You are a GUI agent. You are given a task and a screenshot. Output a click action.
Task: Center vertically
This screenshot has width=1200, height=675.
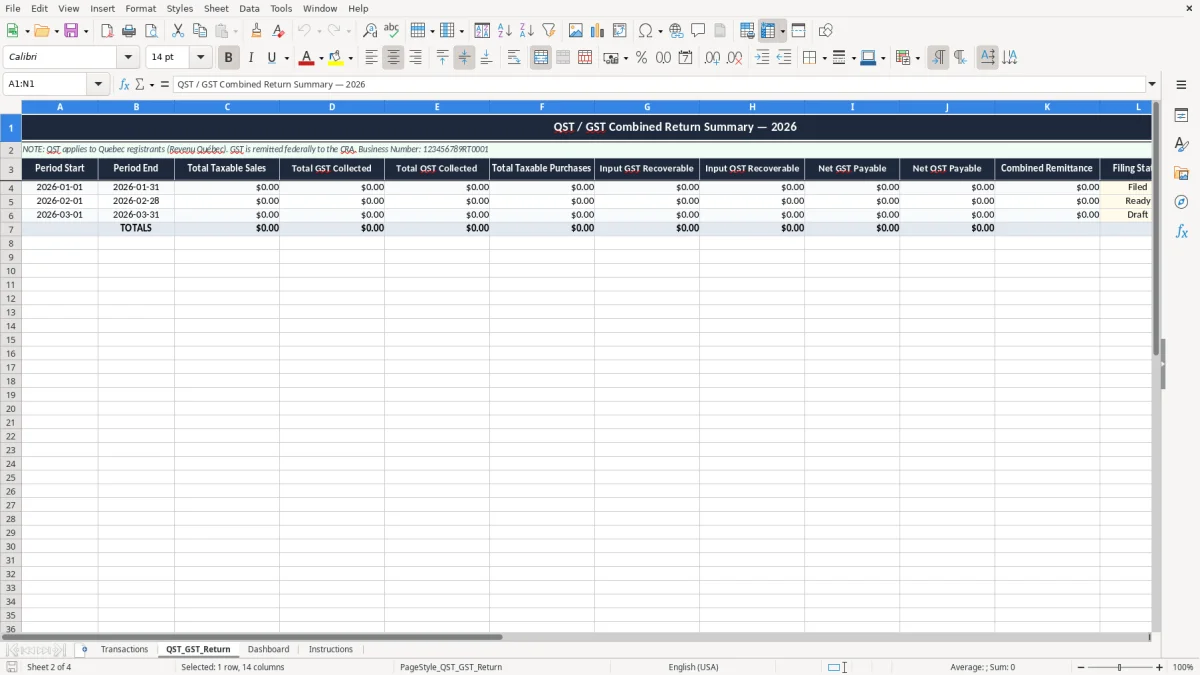click(464, 58)
